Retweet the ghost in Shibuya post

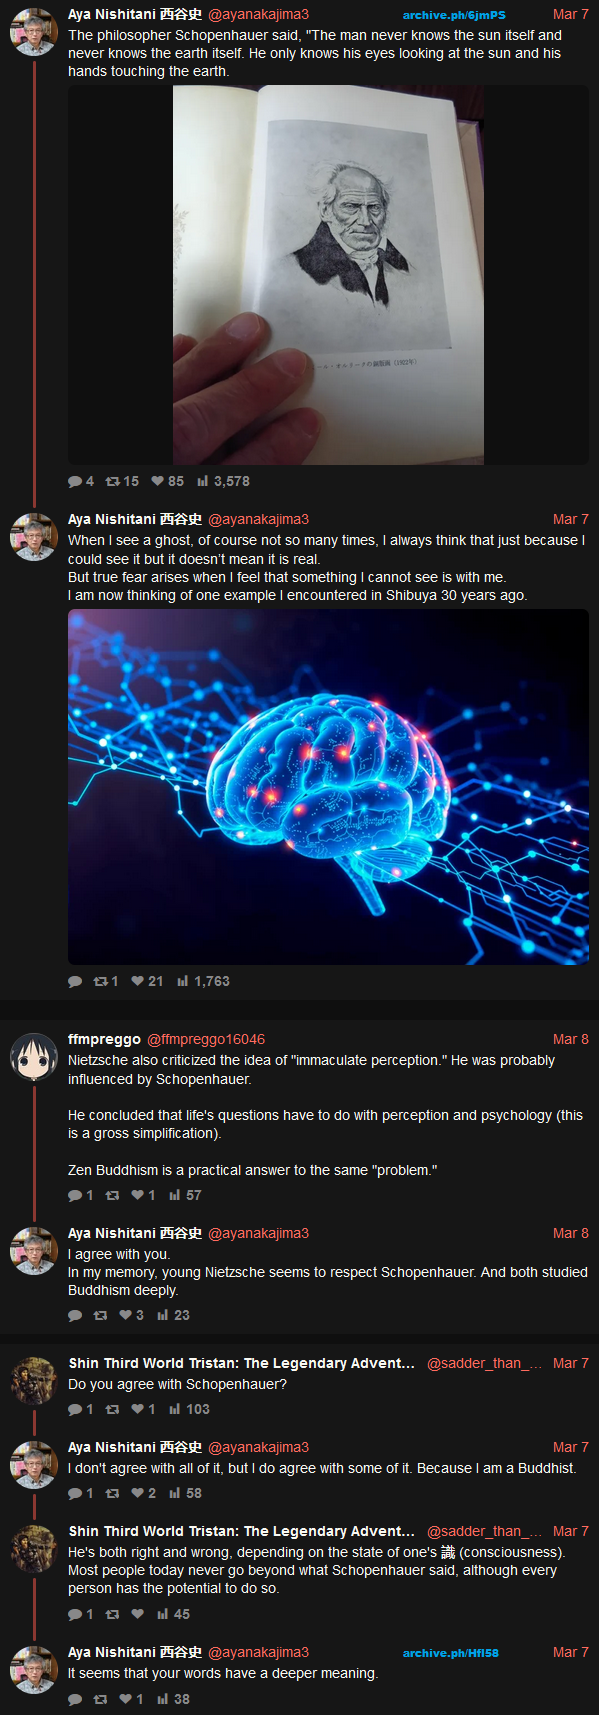pyautogui.click(x=100, y=981)
